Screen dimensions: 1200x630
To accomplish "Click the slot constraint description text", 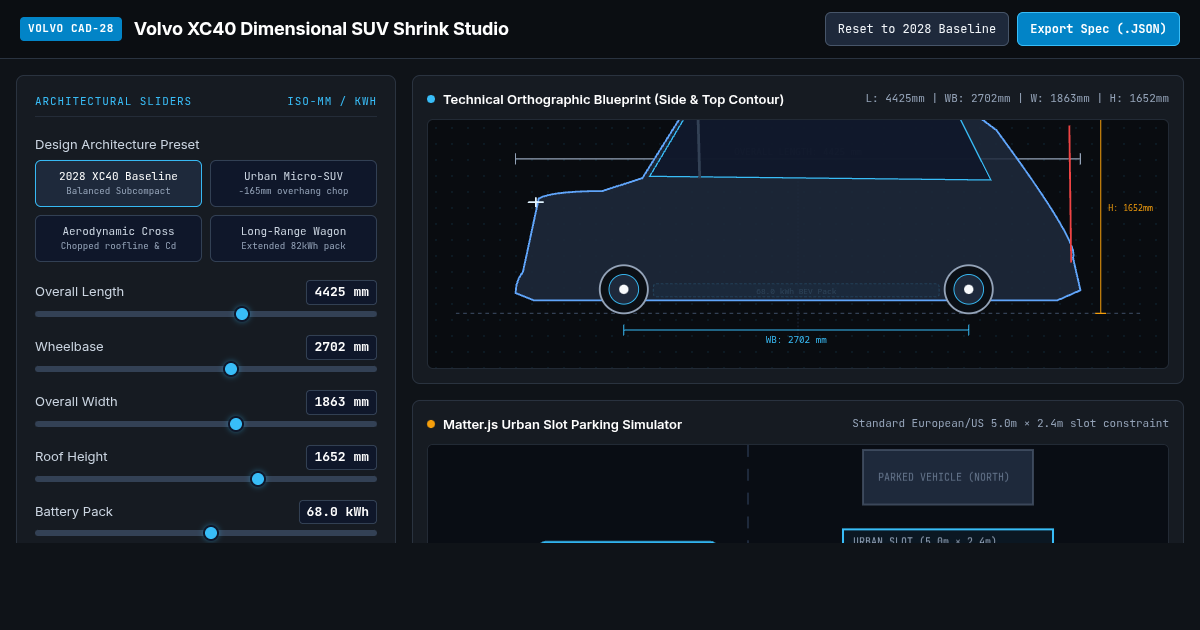I will (x=1010, y=423).
